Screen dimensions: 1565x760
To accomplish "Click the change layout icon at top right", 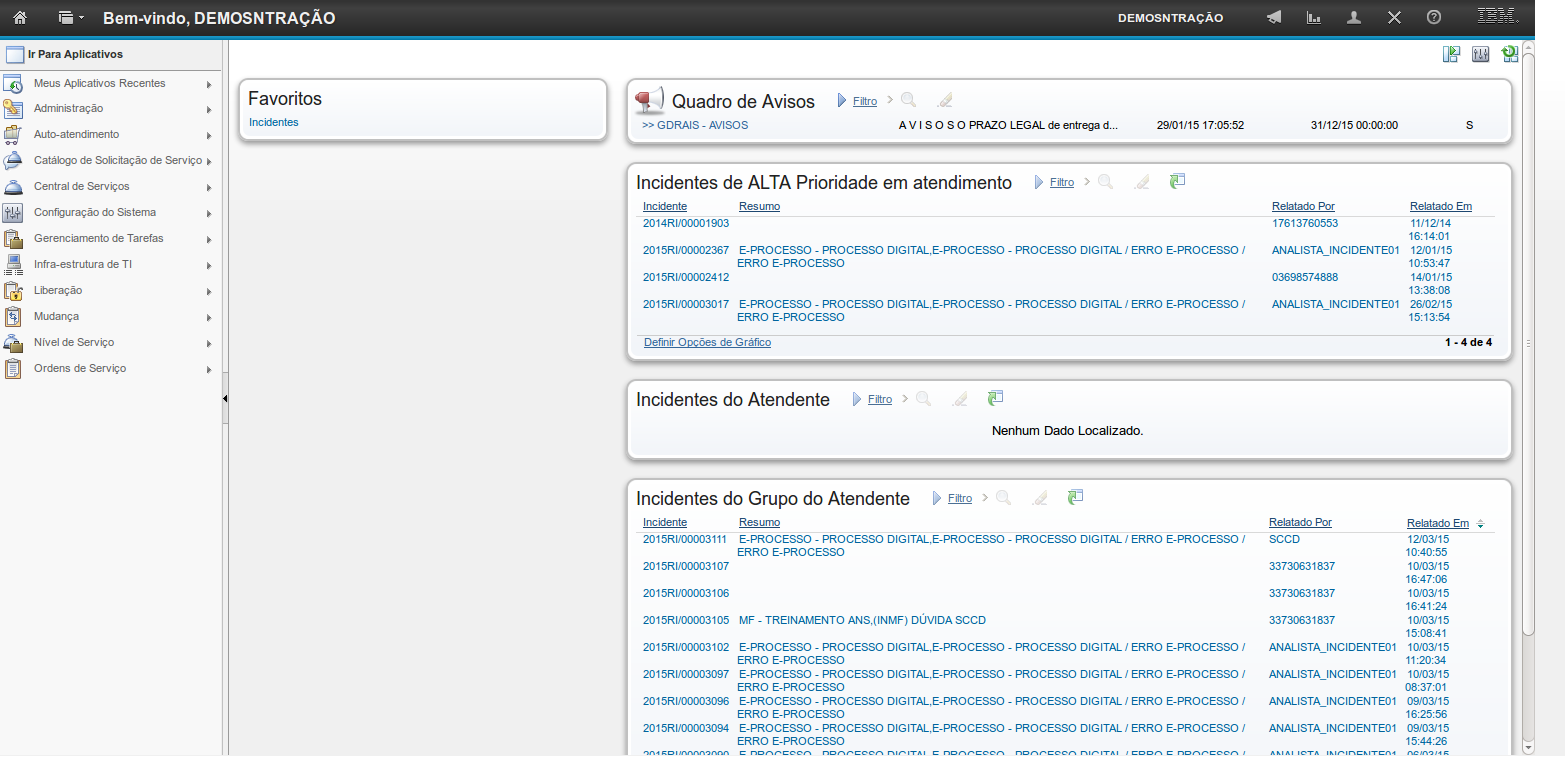I will (x=1451, y=55).
